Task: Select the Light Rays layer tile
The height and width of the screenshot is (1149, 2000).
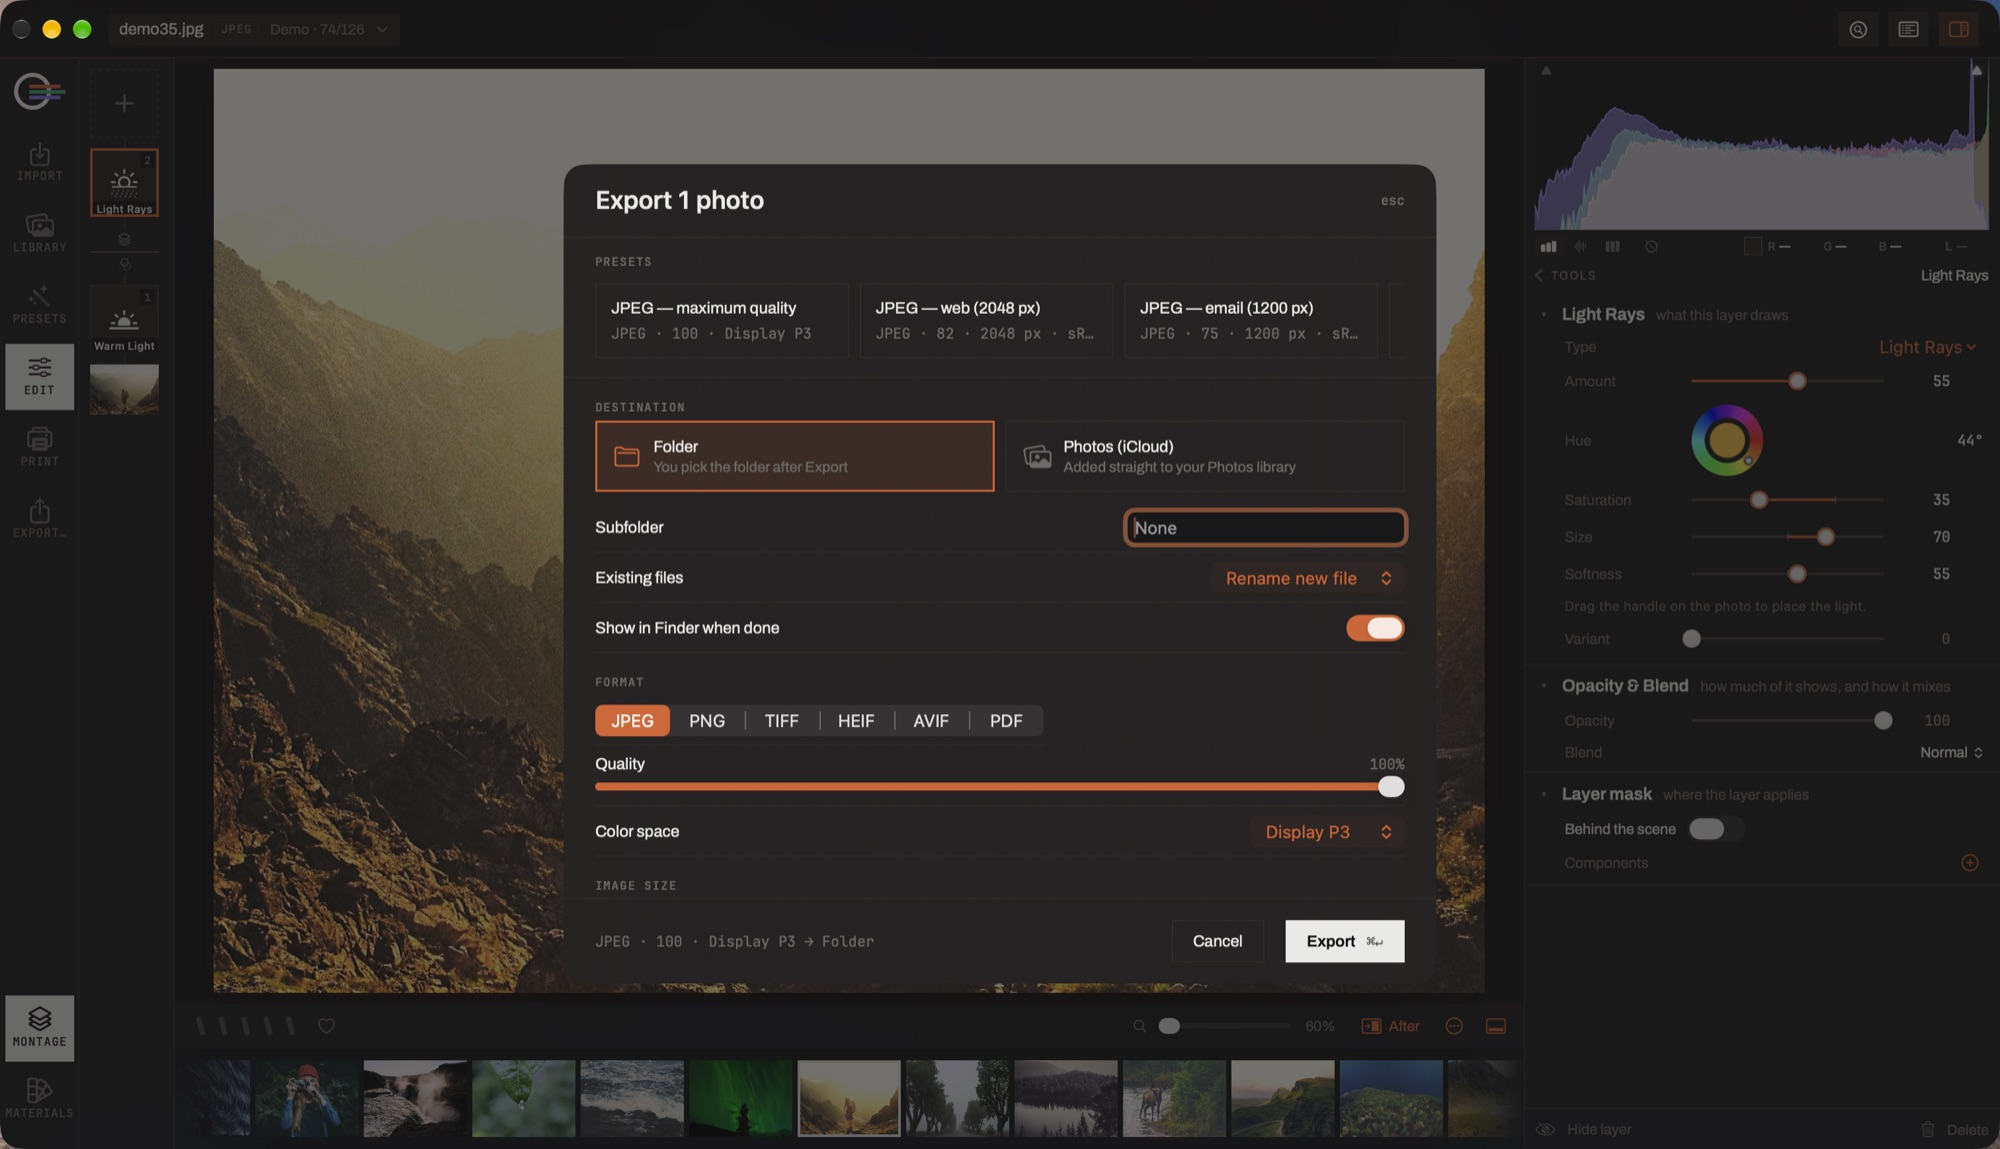Action: pyautogui.click(x=124, y=183)
